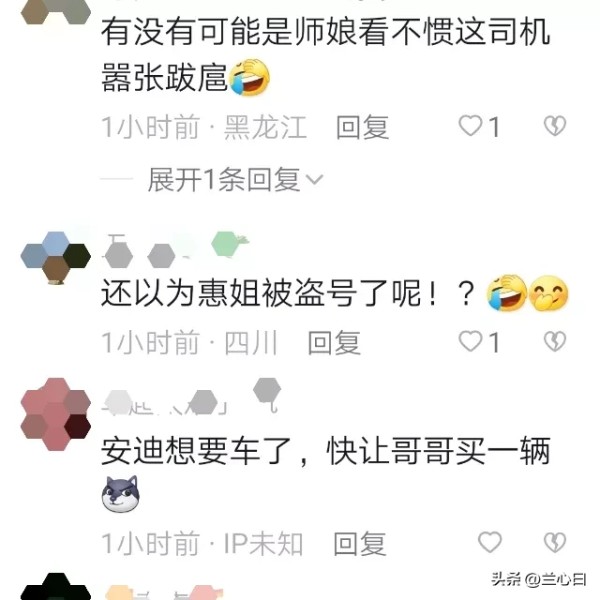The image size is (600, 600).
Task: Open the blue hexagon avatar's profile
Action: pos(55,258)
